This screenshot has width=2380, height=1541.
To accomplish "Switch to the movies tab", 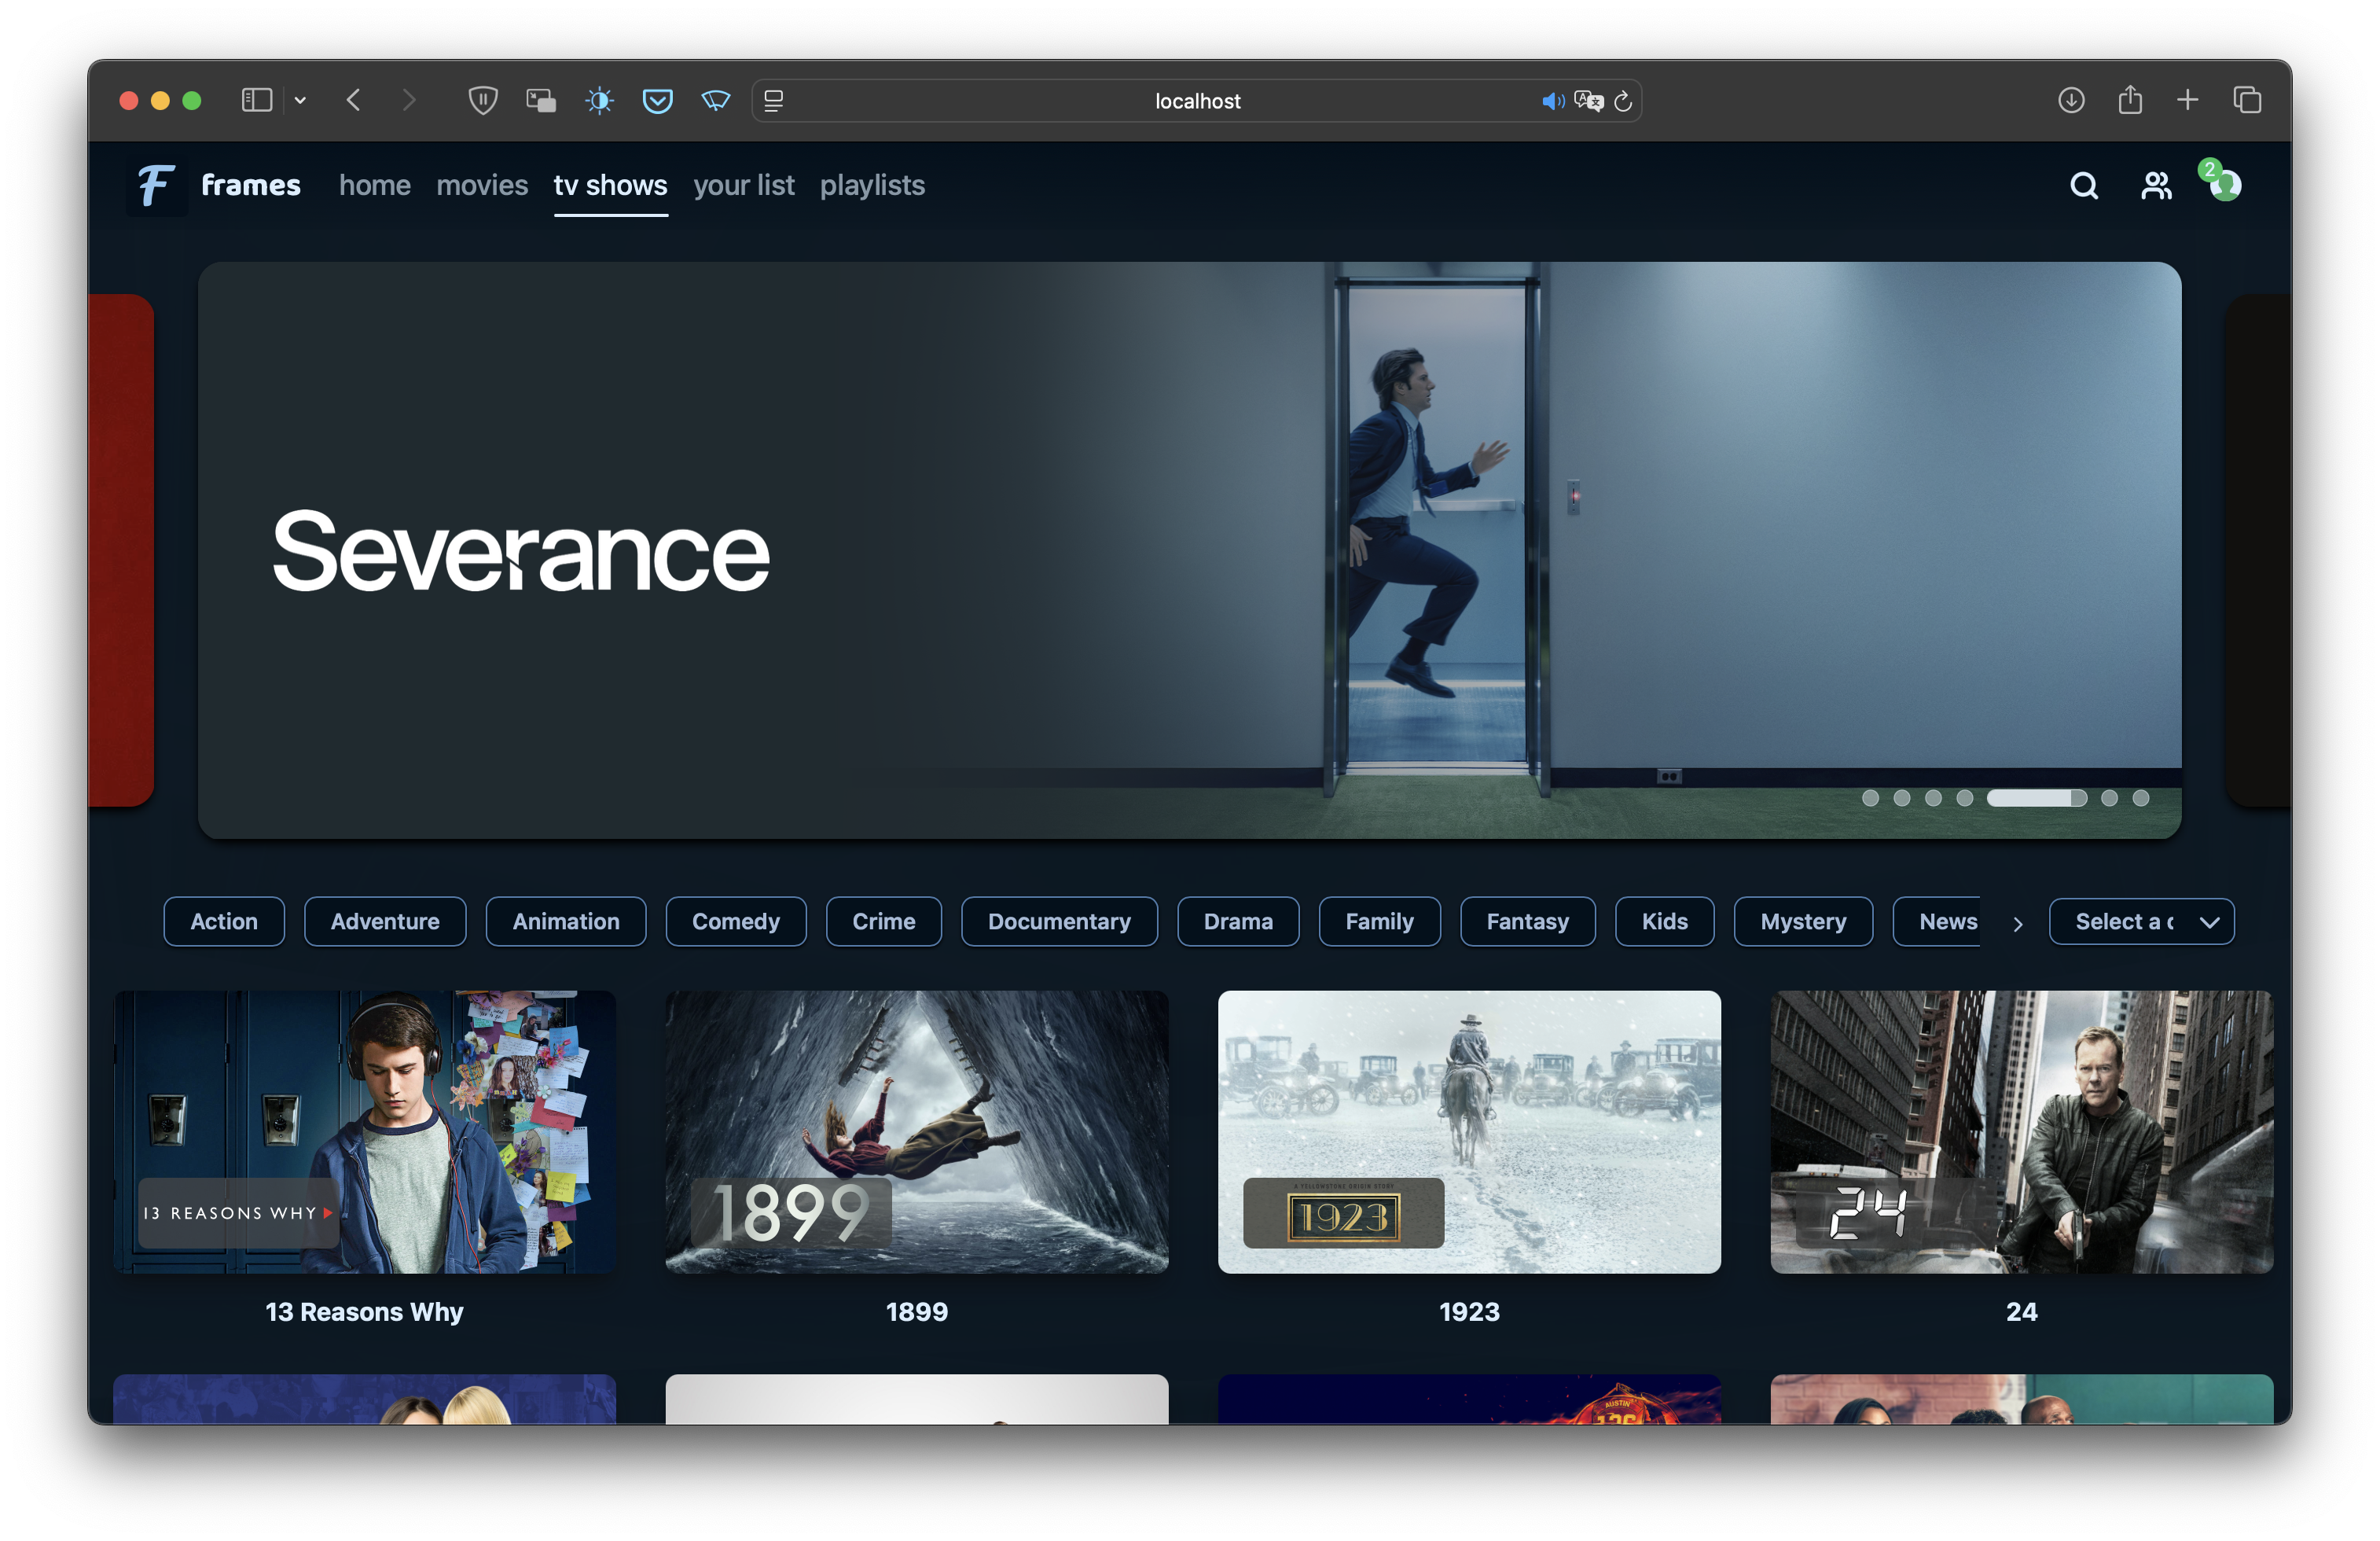I will tap(482, 186).
